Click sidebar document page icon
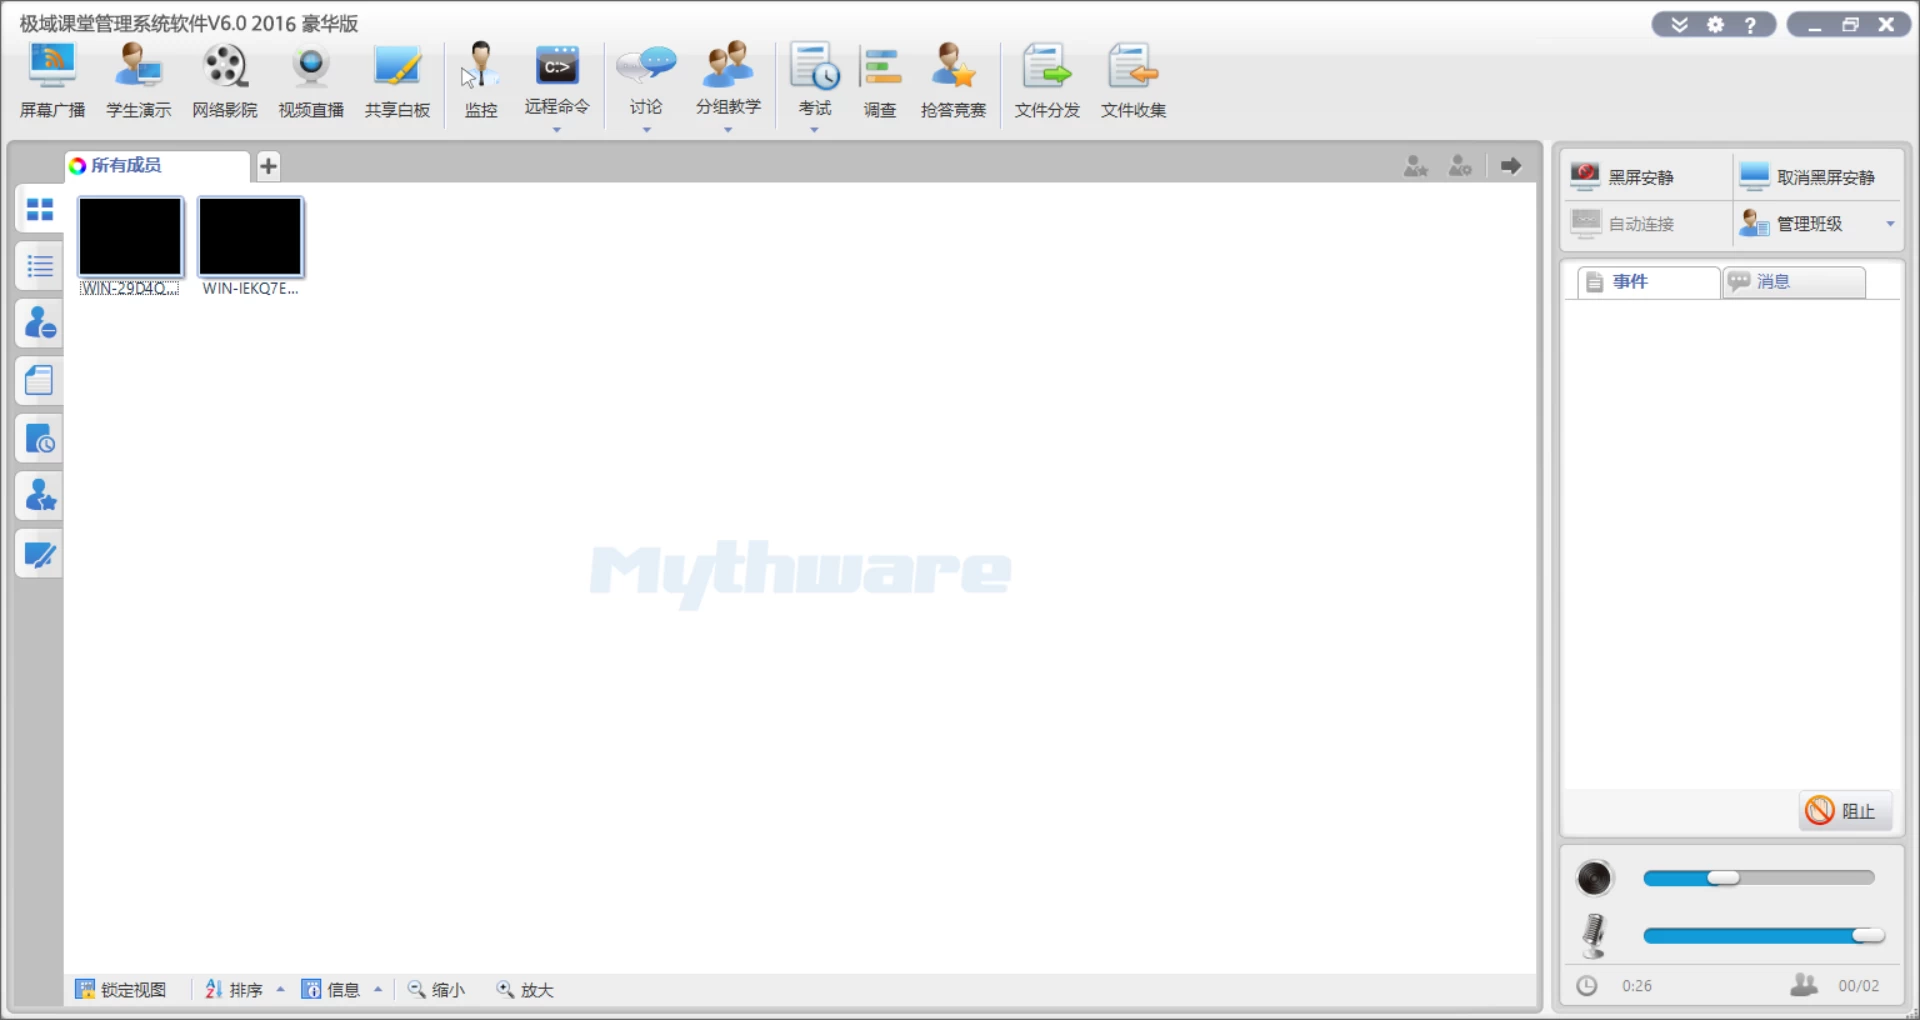The image size is (1920, 1020). tap(40, 381)
